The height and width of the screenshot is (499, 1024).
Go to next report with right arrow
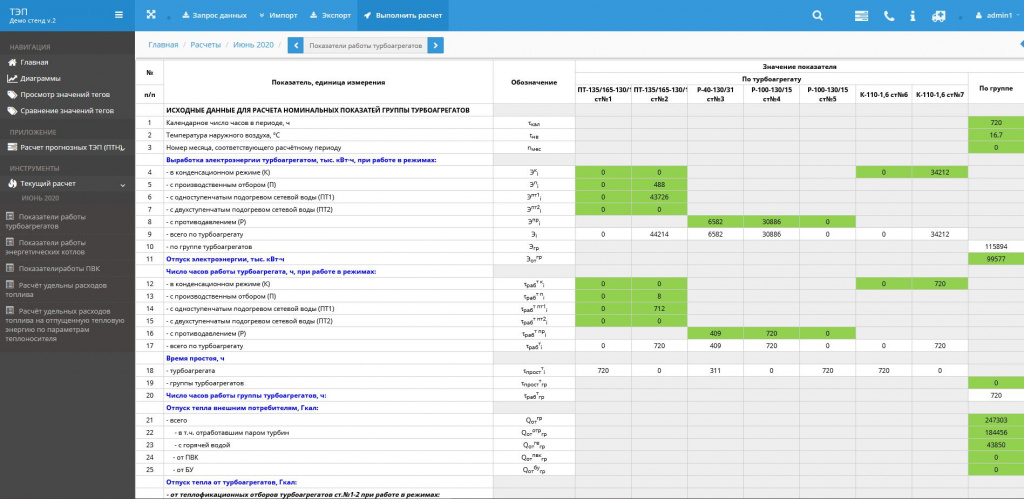(x=435, y=45)
